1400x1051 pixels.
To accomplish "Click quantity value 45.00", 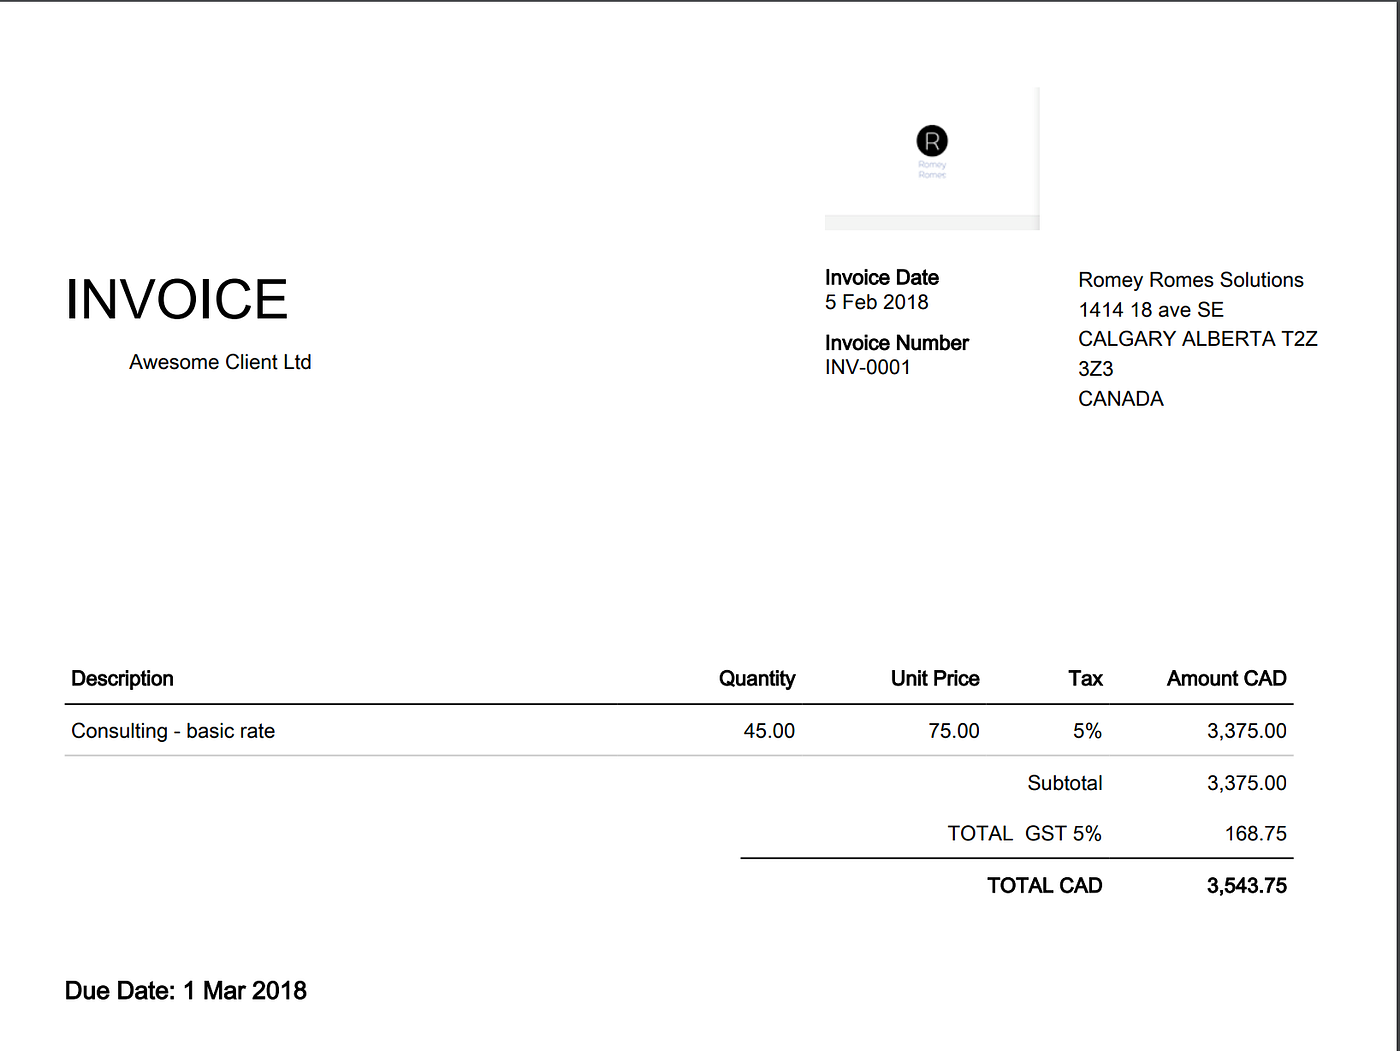I will click(769, 731).
